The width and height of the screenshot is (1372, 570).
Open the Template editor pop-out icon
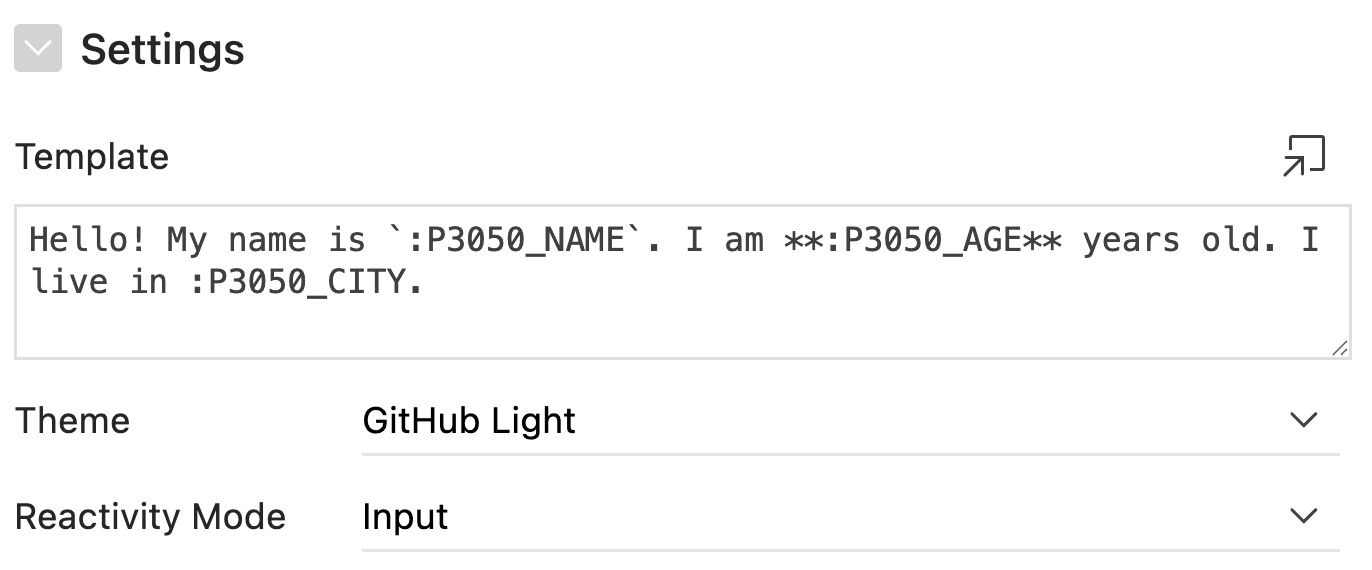[x=1303, y=156]
